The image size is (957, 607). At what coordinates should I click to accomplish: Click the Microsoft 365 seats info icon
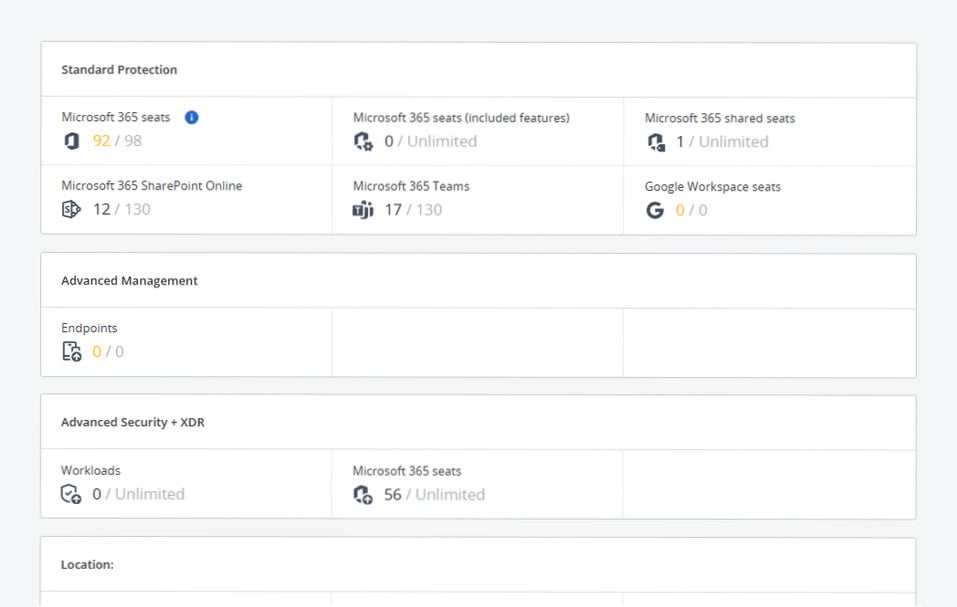tap(192, 117)
